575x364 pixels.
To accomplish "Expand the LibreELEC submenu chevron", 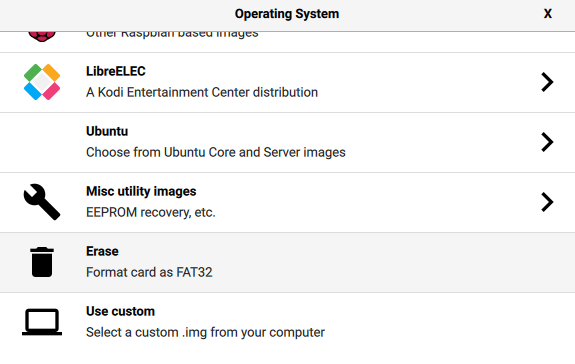I will [x=547, y=82].
